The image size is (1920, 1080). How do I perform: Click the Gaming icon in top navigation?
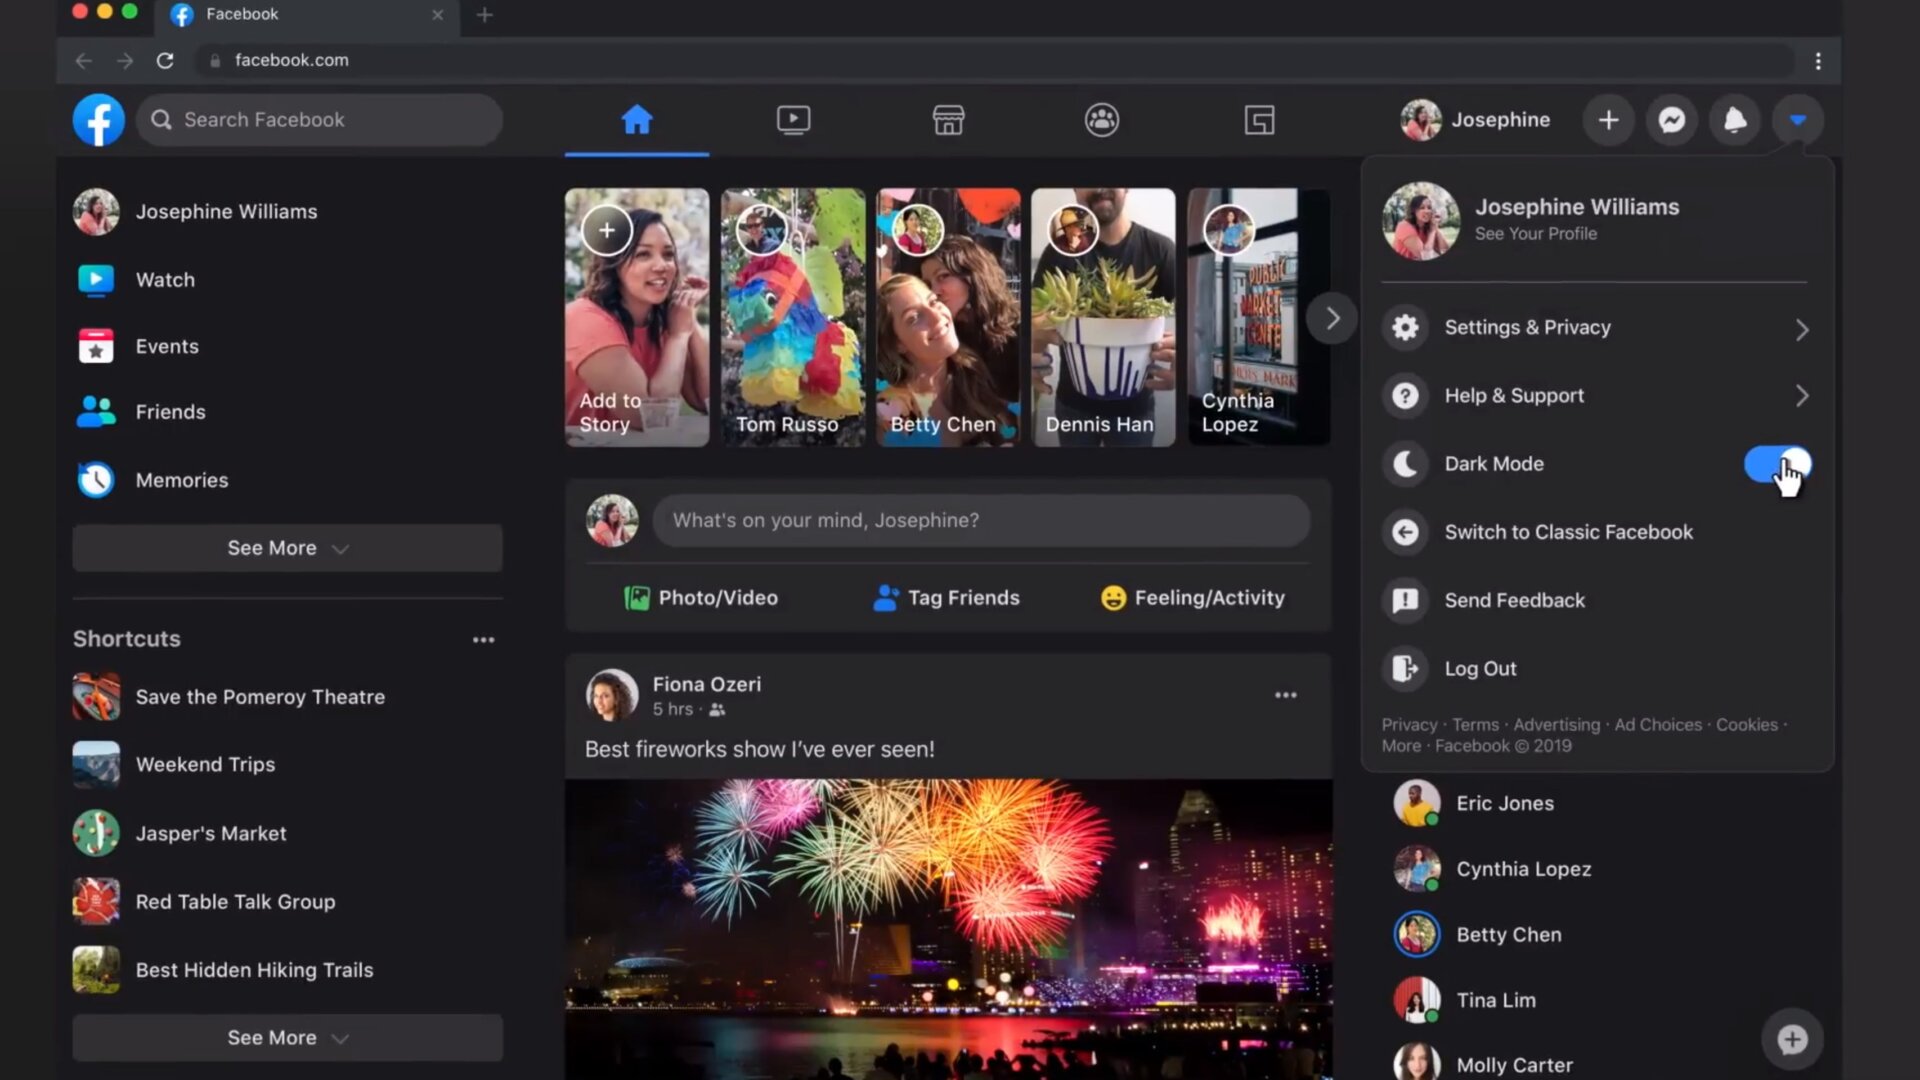[x=1258, y=120]
